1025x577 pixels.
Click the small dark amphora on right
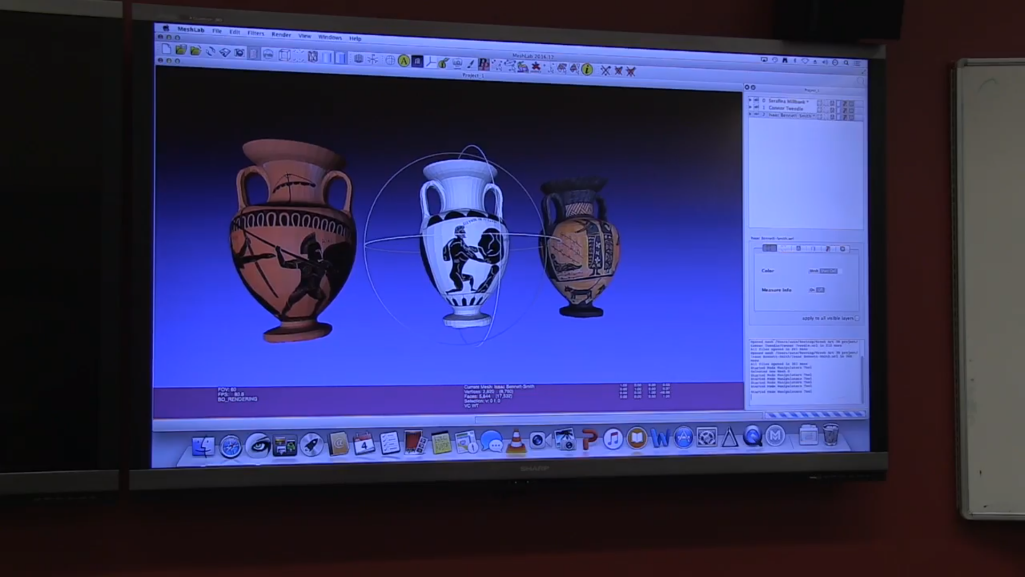[579, 248]
